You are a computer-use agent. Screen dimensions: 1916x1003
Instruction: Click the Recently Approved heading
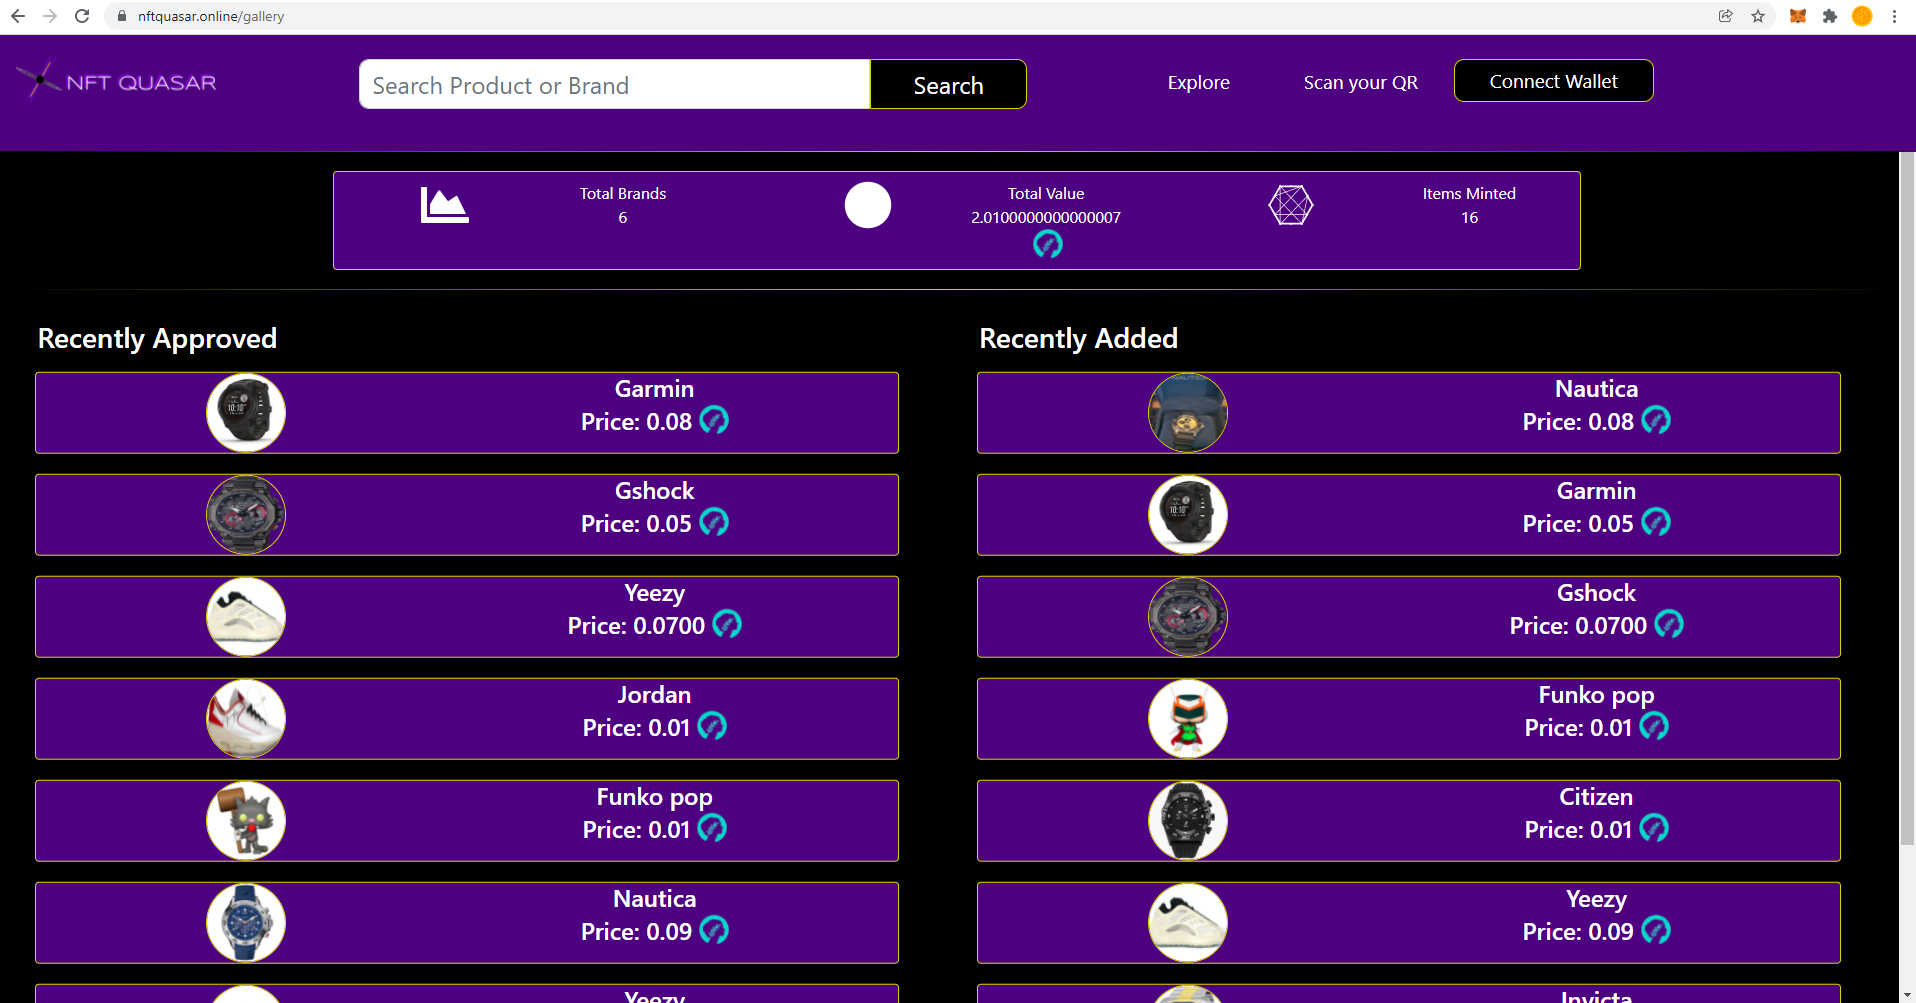[x=157, y=339]
